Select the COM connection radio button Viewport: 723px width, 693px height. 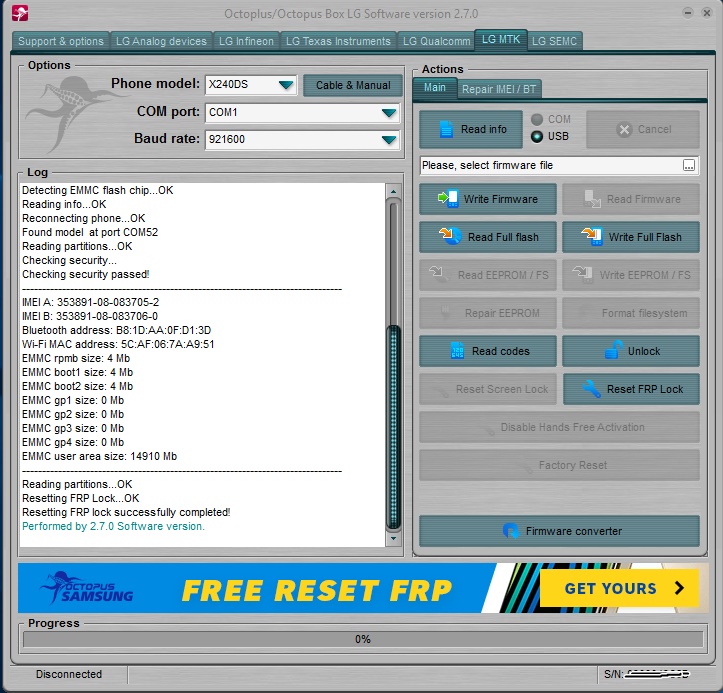coord(537,119)
